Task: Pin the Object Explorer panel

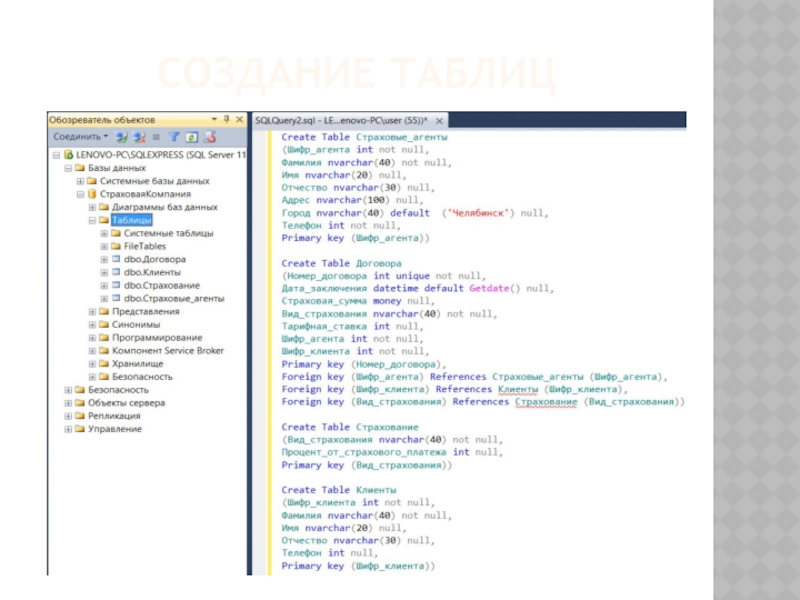Action: [226, 119]
